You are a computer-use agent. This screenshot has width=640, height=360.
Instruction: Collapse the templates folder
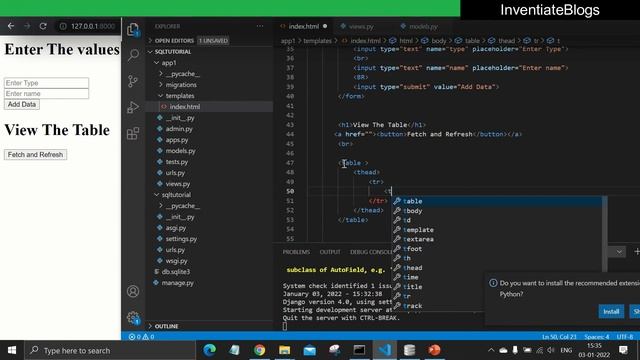click(180, 96)
